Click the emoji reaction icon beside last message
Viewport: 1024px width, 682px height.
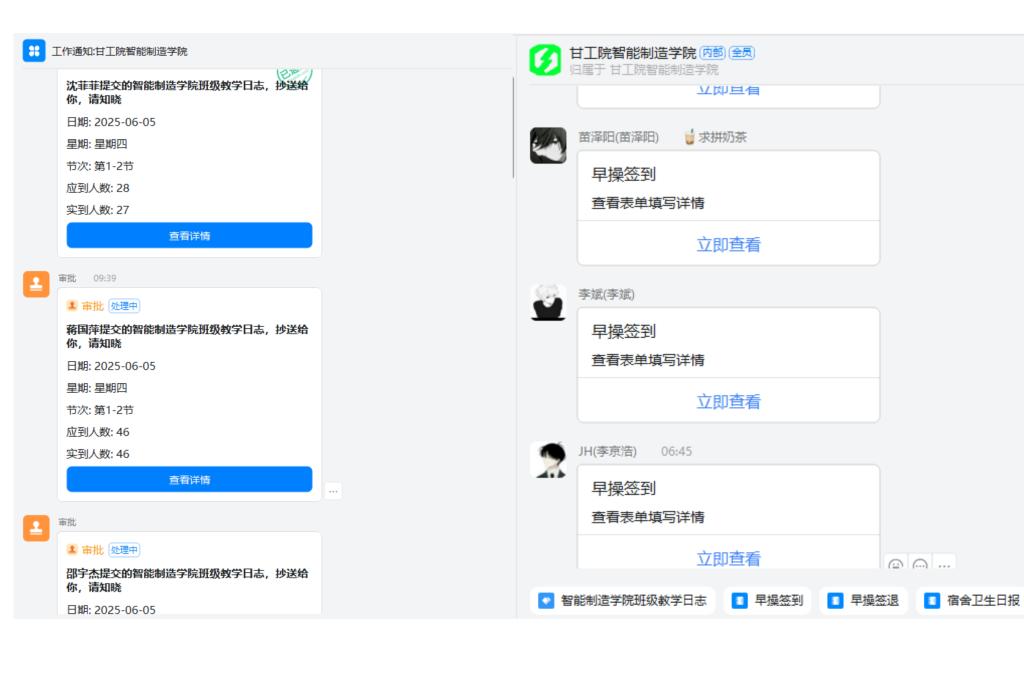tap(895, 565)
